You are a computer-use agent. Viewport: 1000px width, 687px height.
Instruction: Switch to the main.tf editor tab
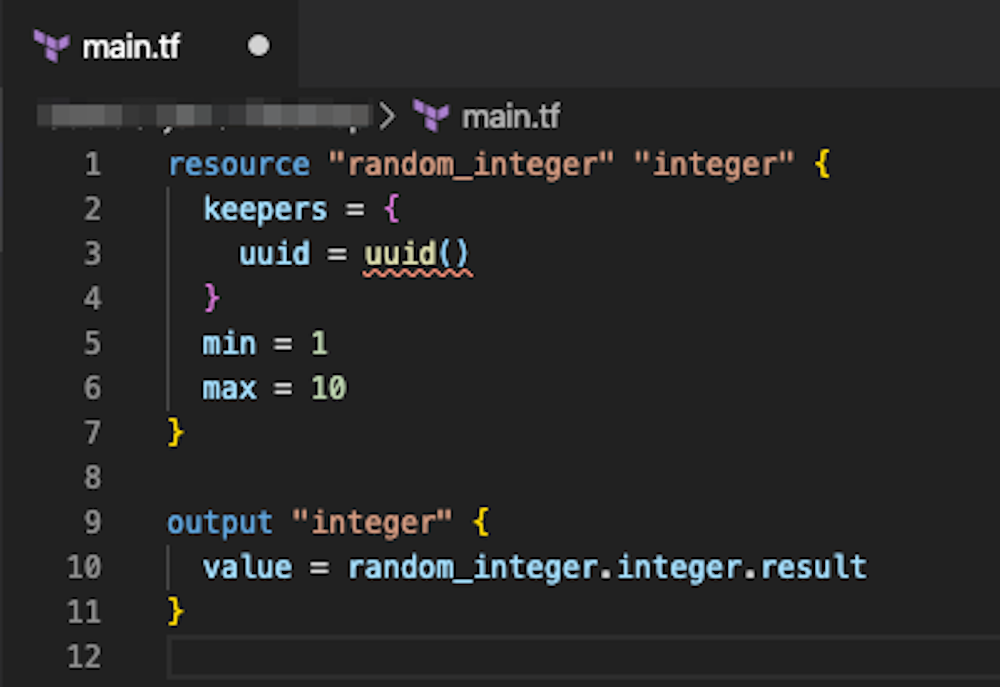coord(130,44)
